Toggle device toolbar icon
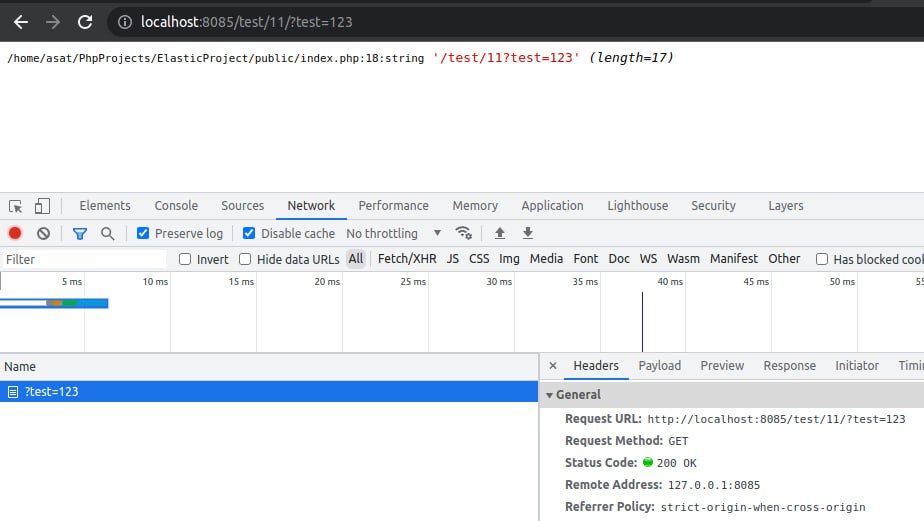The height and width of the screenshot is (521, 924). (42, 206)
